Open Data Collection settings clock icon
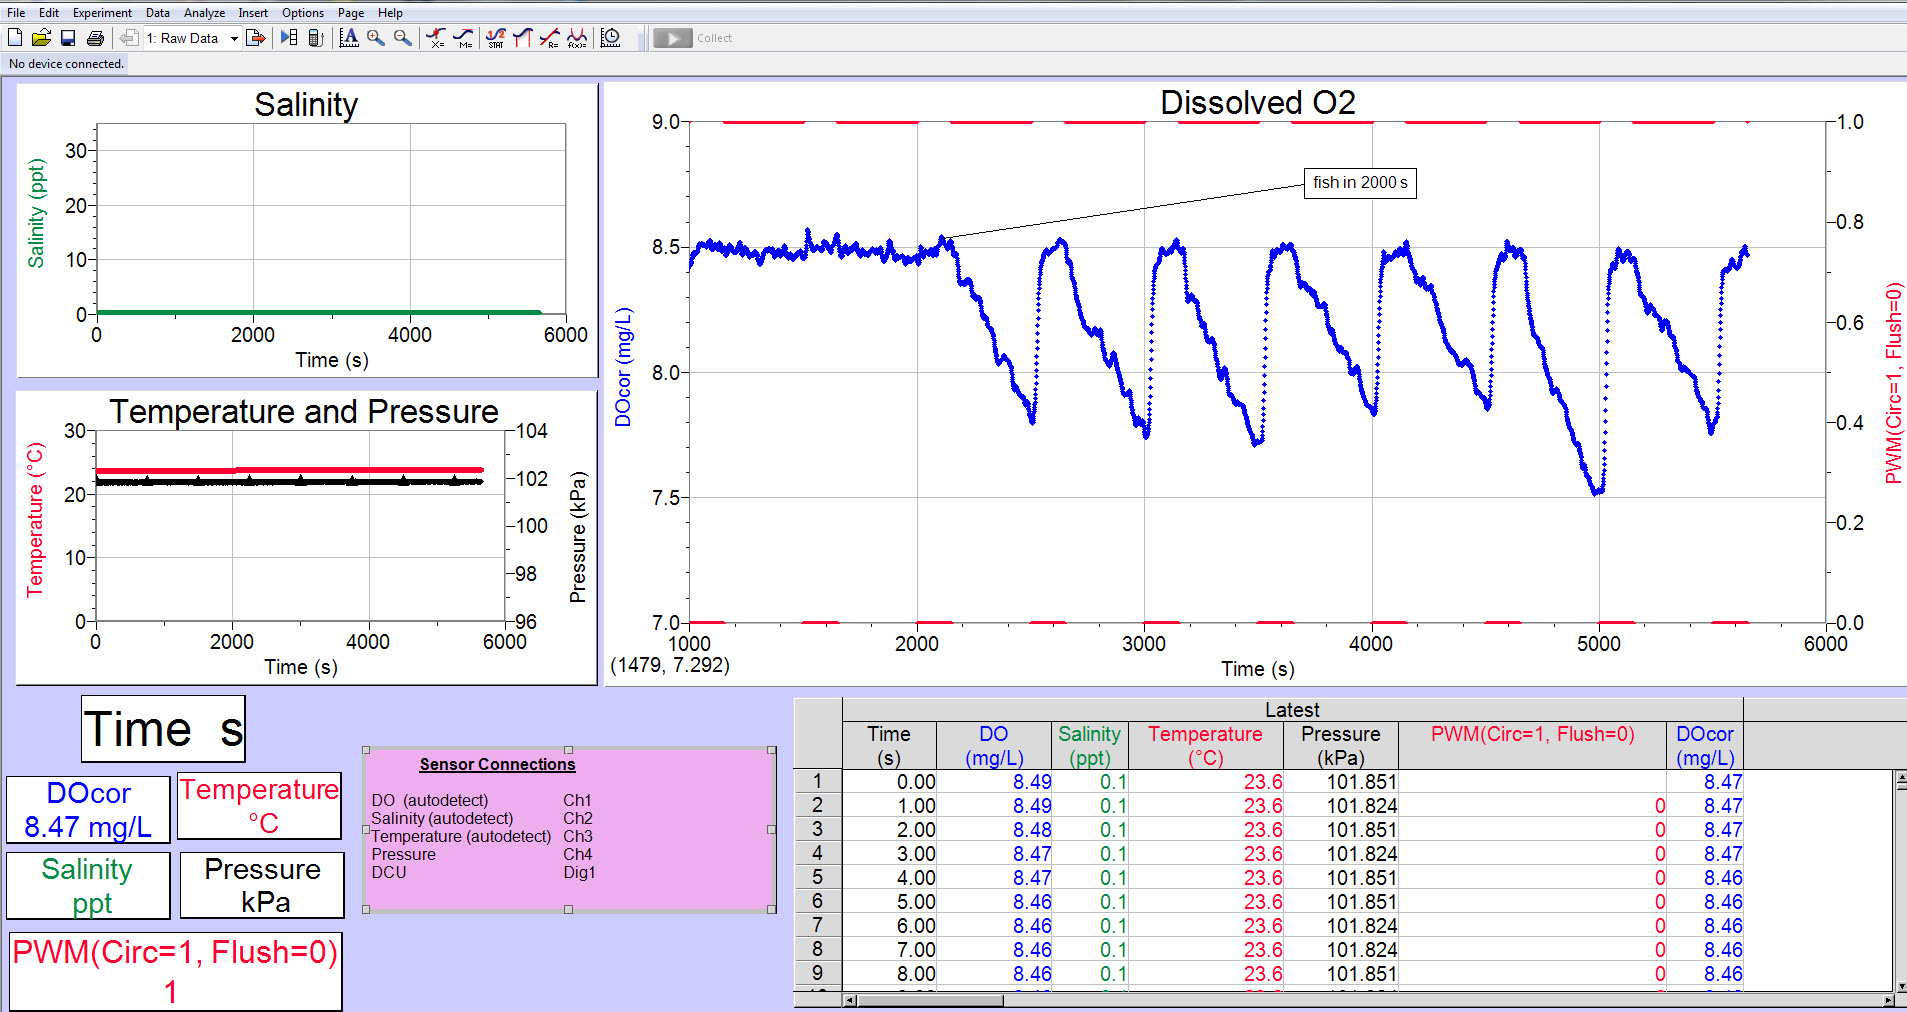1907x1012 pixels. (610, 38)
